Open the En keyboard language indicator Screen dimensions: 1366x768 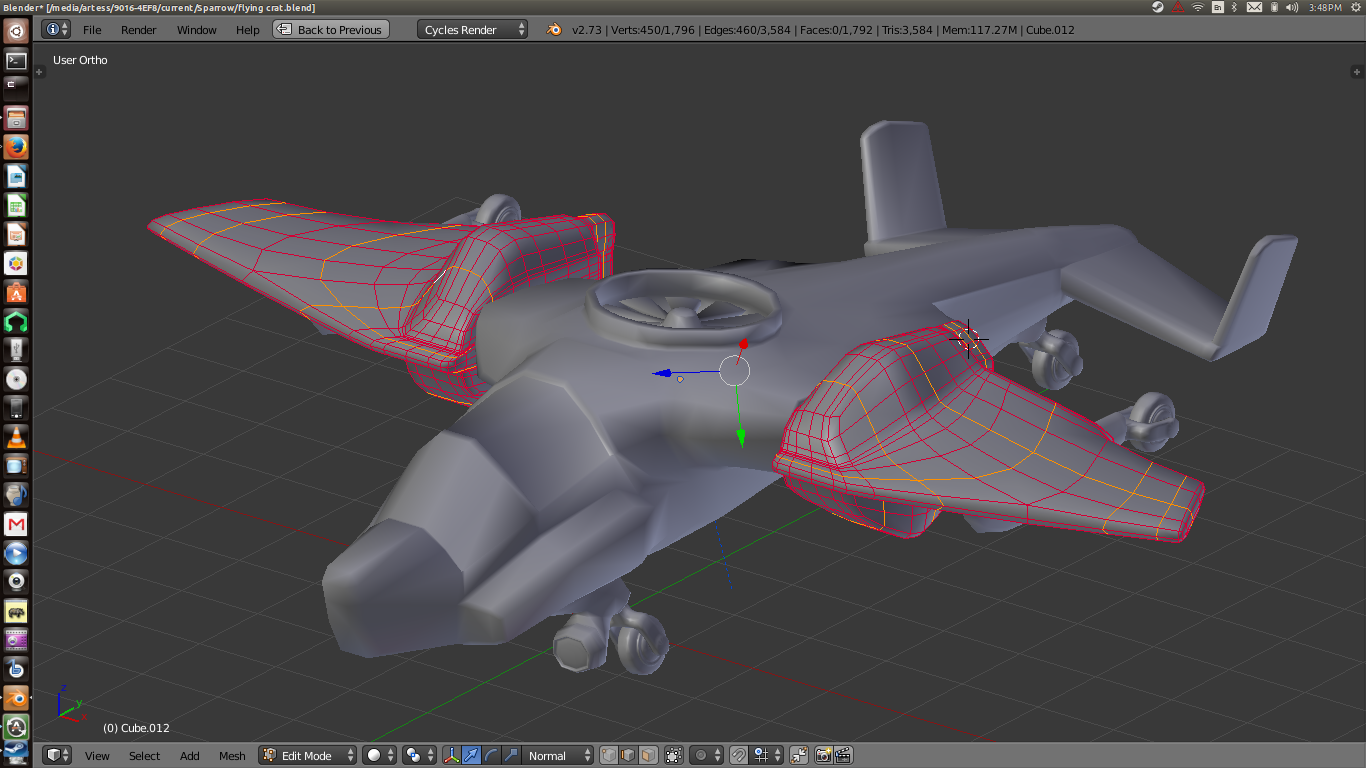pyautogui.click(x=1218, y=7)
